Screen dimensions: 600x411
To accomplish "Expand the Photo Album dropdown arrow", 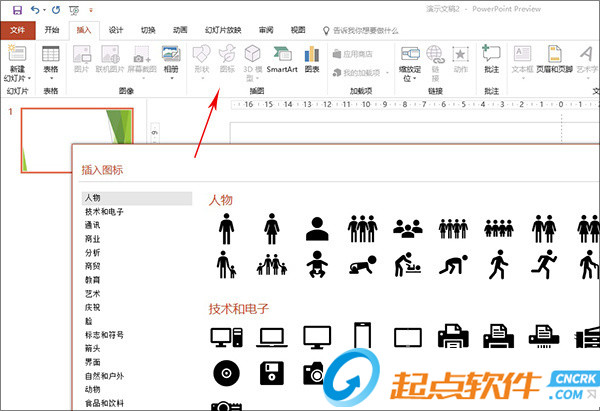I will point(172,78).
